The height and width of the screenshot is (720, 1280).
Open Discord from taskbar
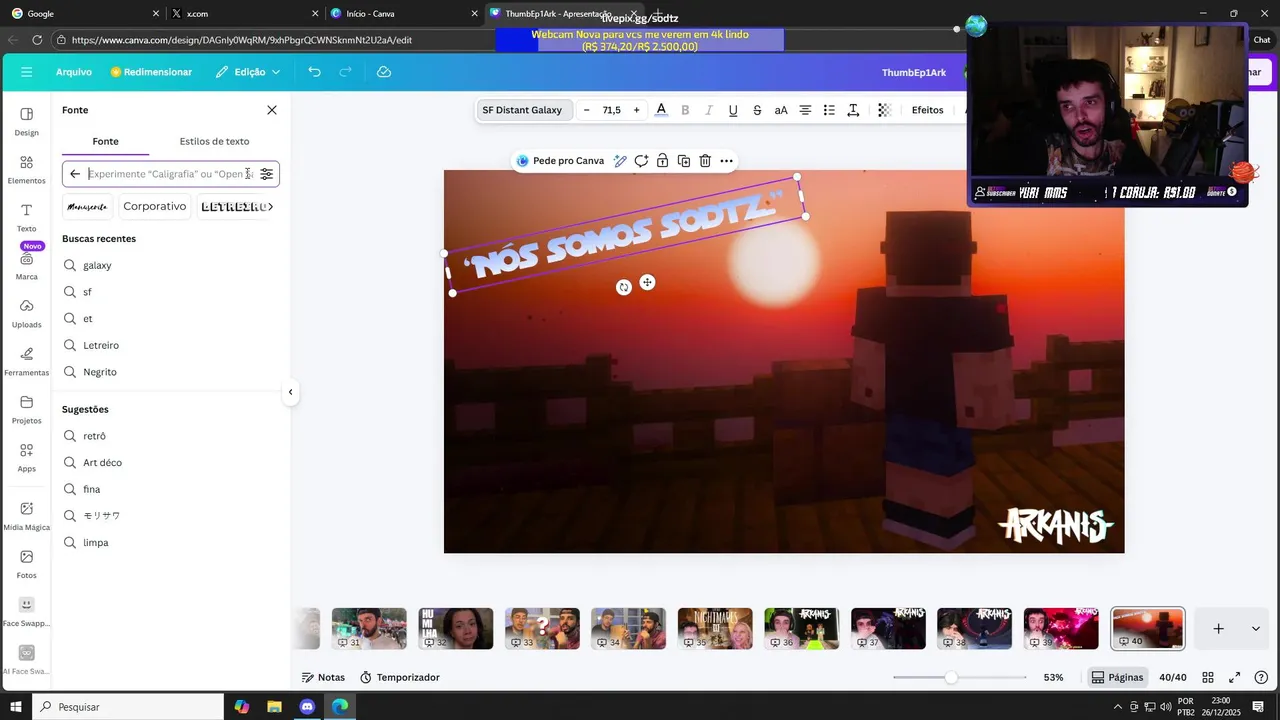point(307,707)
